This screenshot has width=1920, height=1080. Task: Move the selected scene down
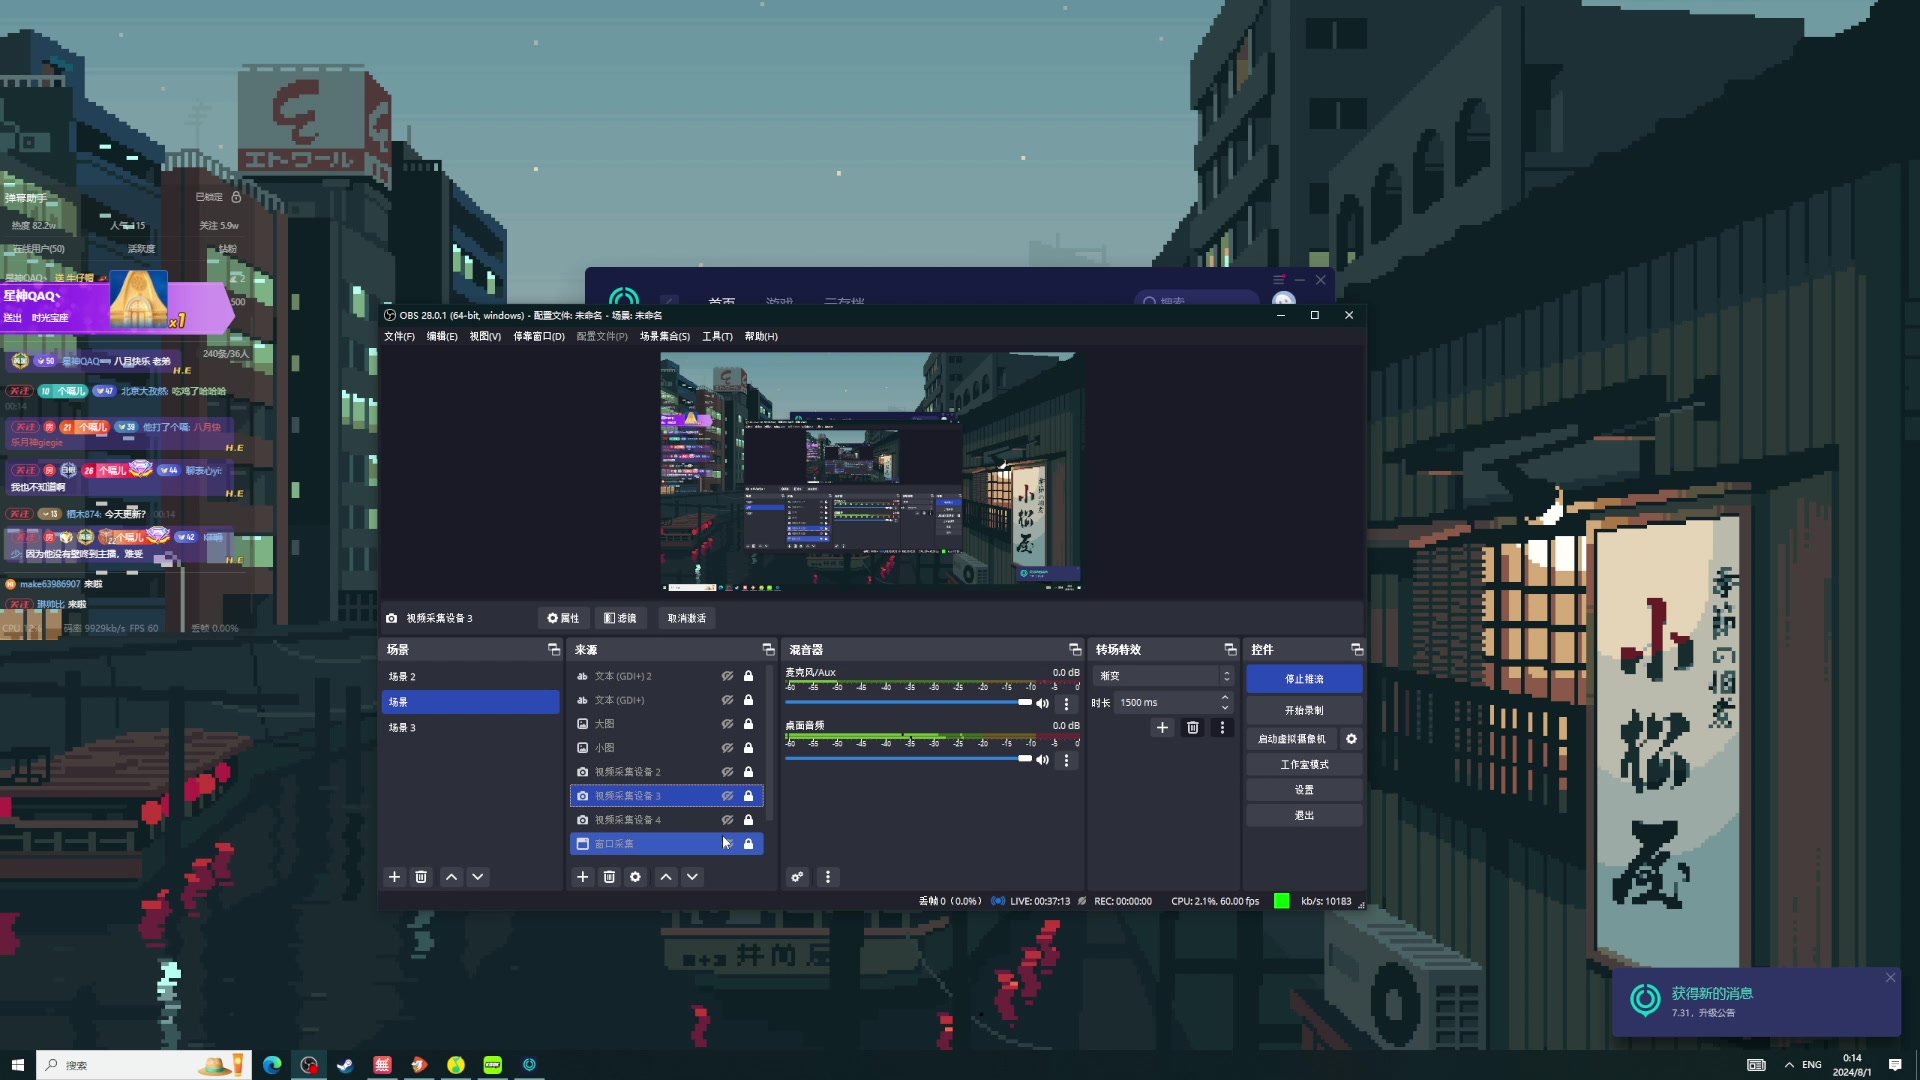click(478, 877)
